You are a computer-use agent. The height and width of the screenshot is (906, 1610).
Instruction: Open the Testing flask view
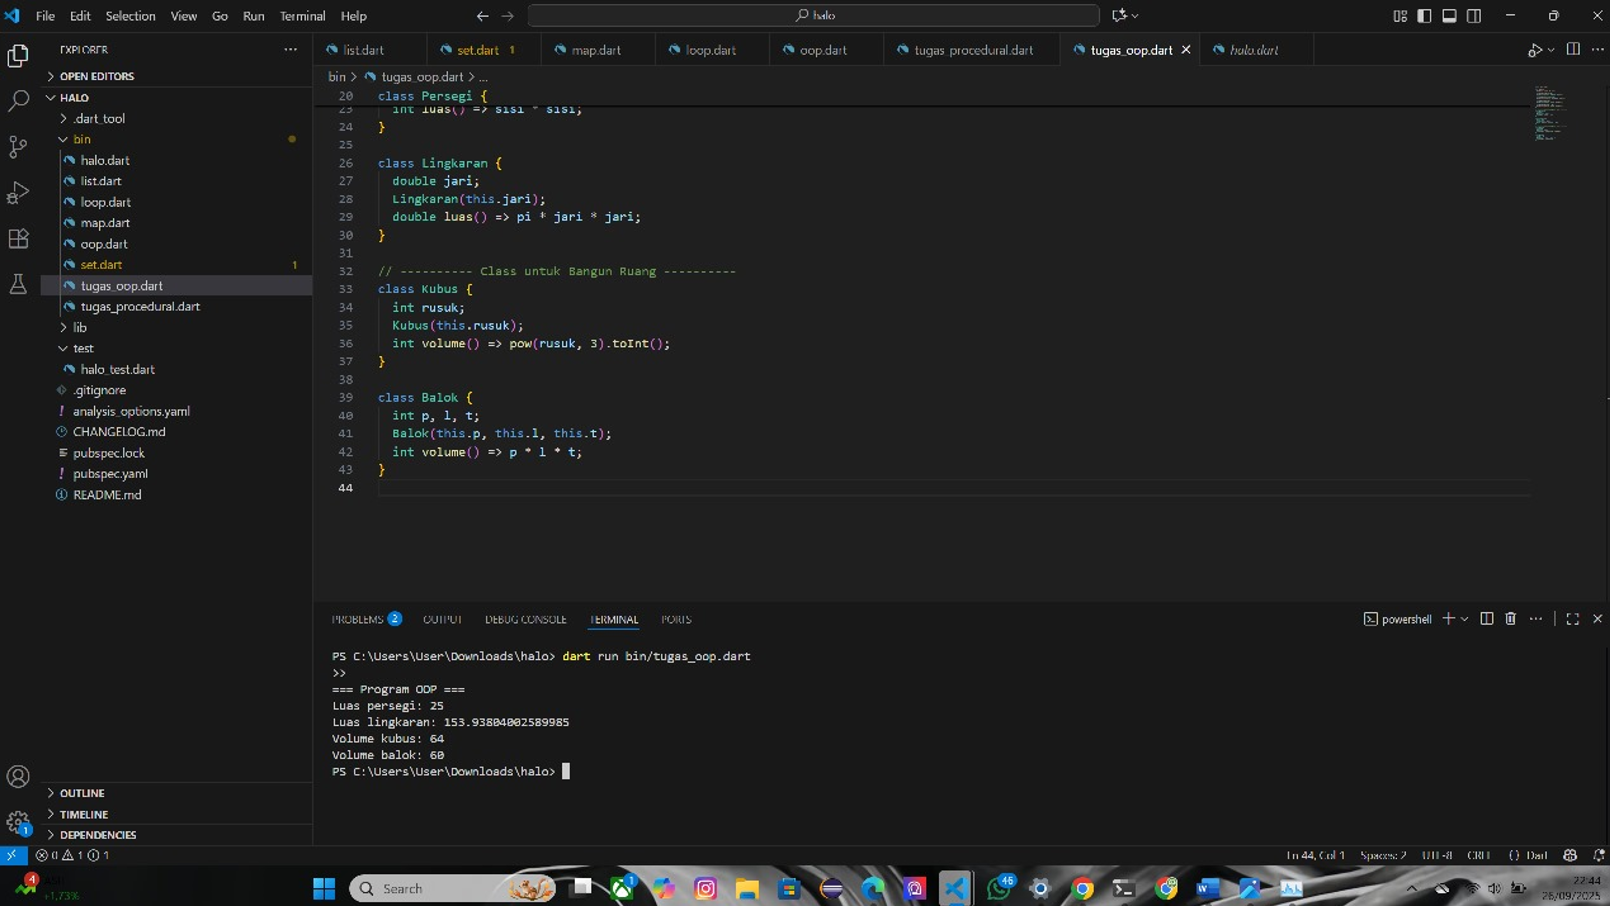[x=18, y=284]
